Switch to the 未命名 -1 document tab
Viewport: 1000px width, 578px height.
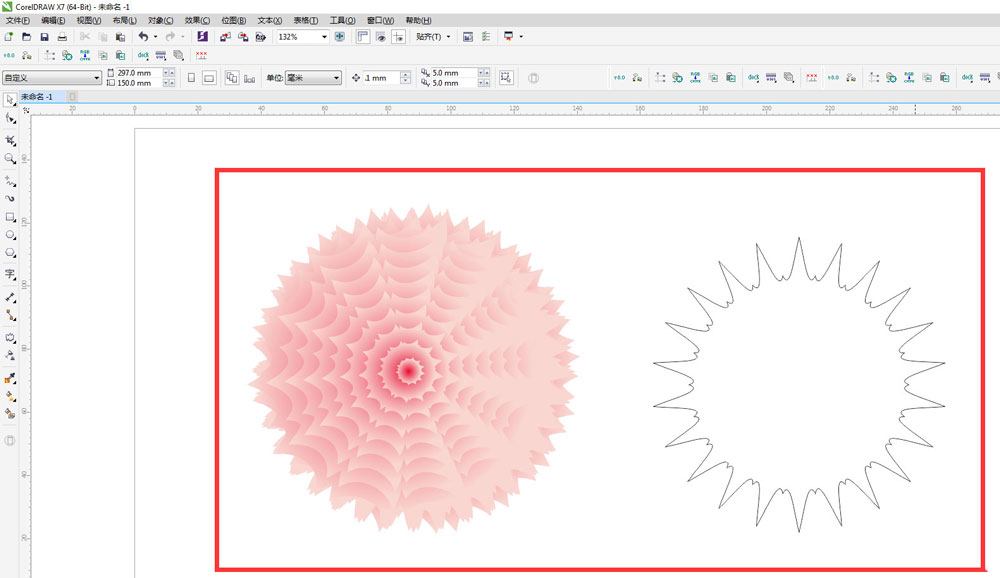pyautogui.click(x=42, y=96)
